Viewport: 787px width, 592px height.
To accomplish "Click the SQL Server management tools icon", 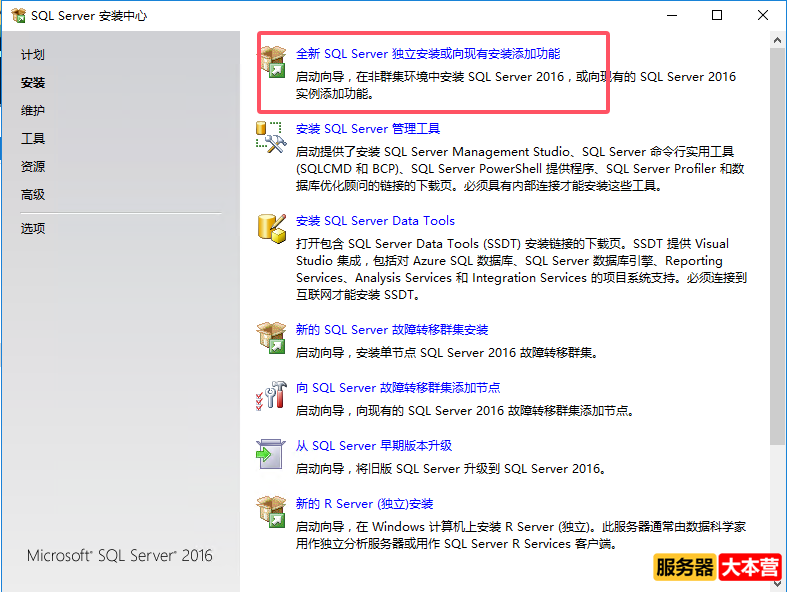I will pos(271,137).
